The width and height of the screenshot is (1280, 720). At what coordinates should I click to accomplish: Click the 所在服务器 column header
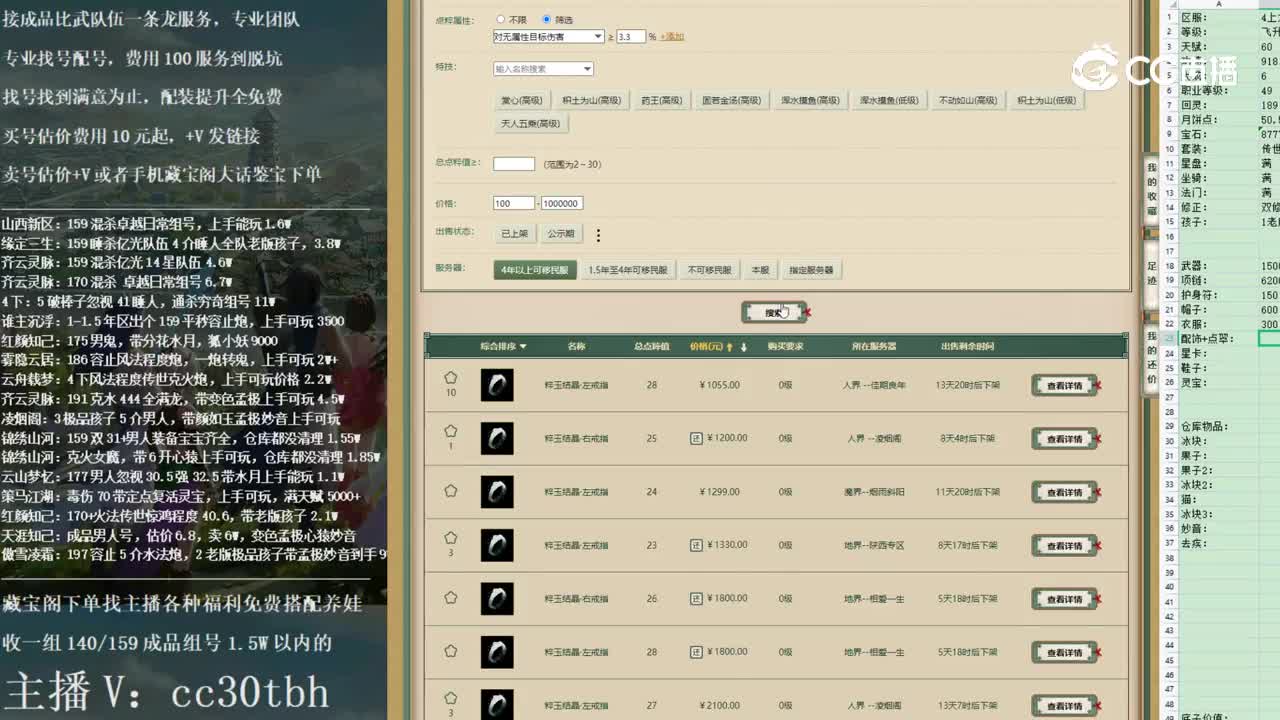tap(873, 347)
